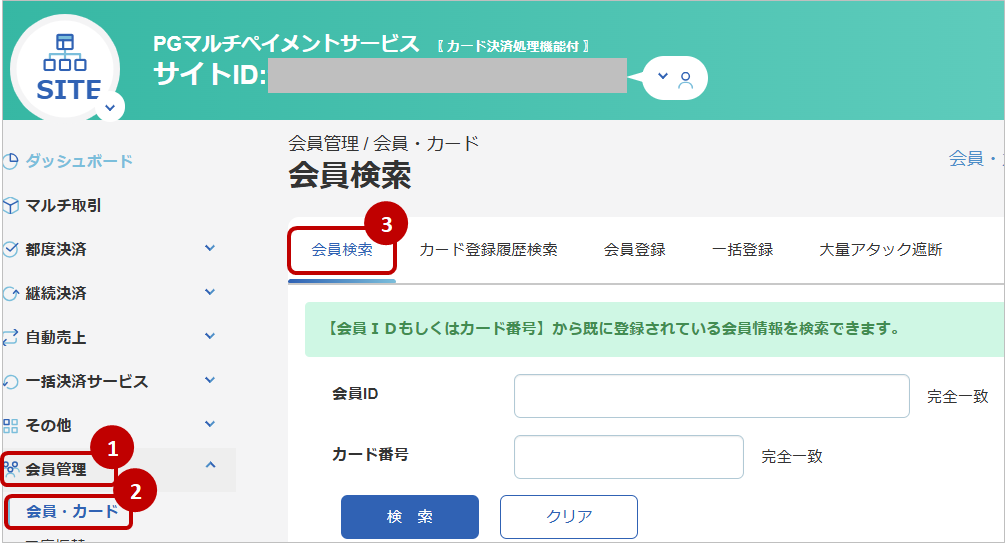Switch to the 会員検索 tab
The image size is (1005, 543).
[342, 250]
